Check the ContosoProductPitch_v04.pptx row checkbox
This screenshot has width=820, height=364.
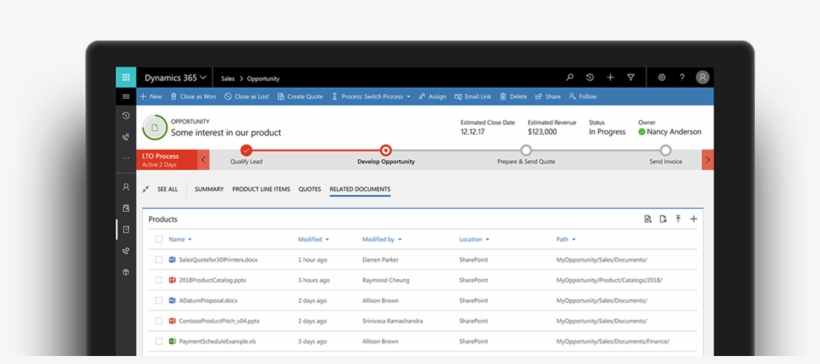[158, 321]
